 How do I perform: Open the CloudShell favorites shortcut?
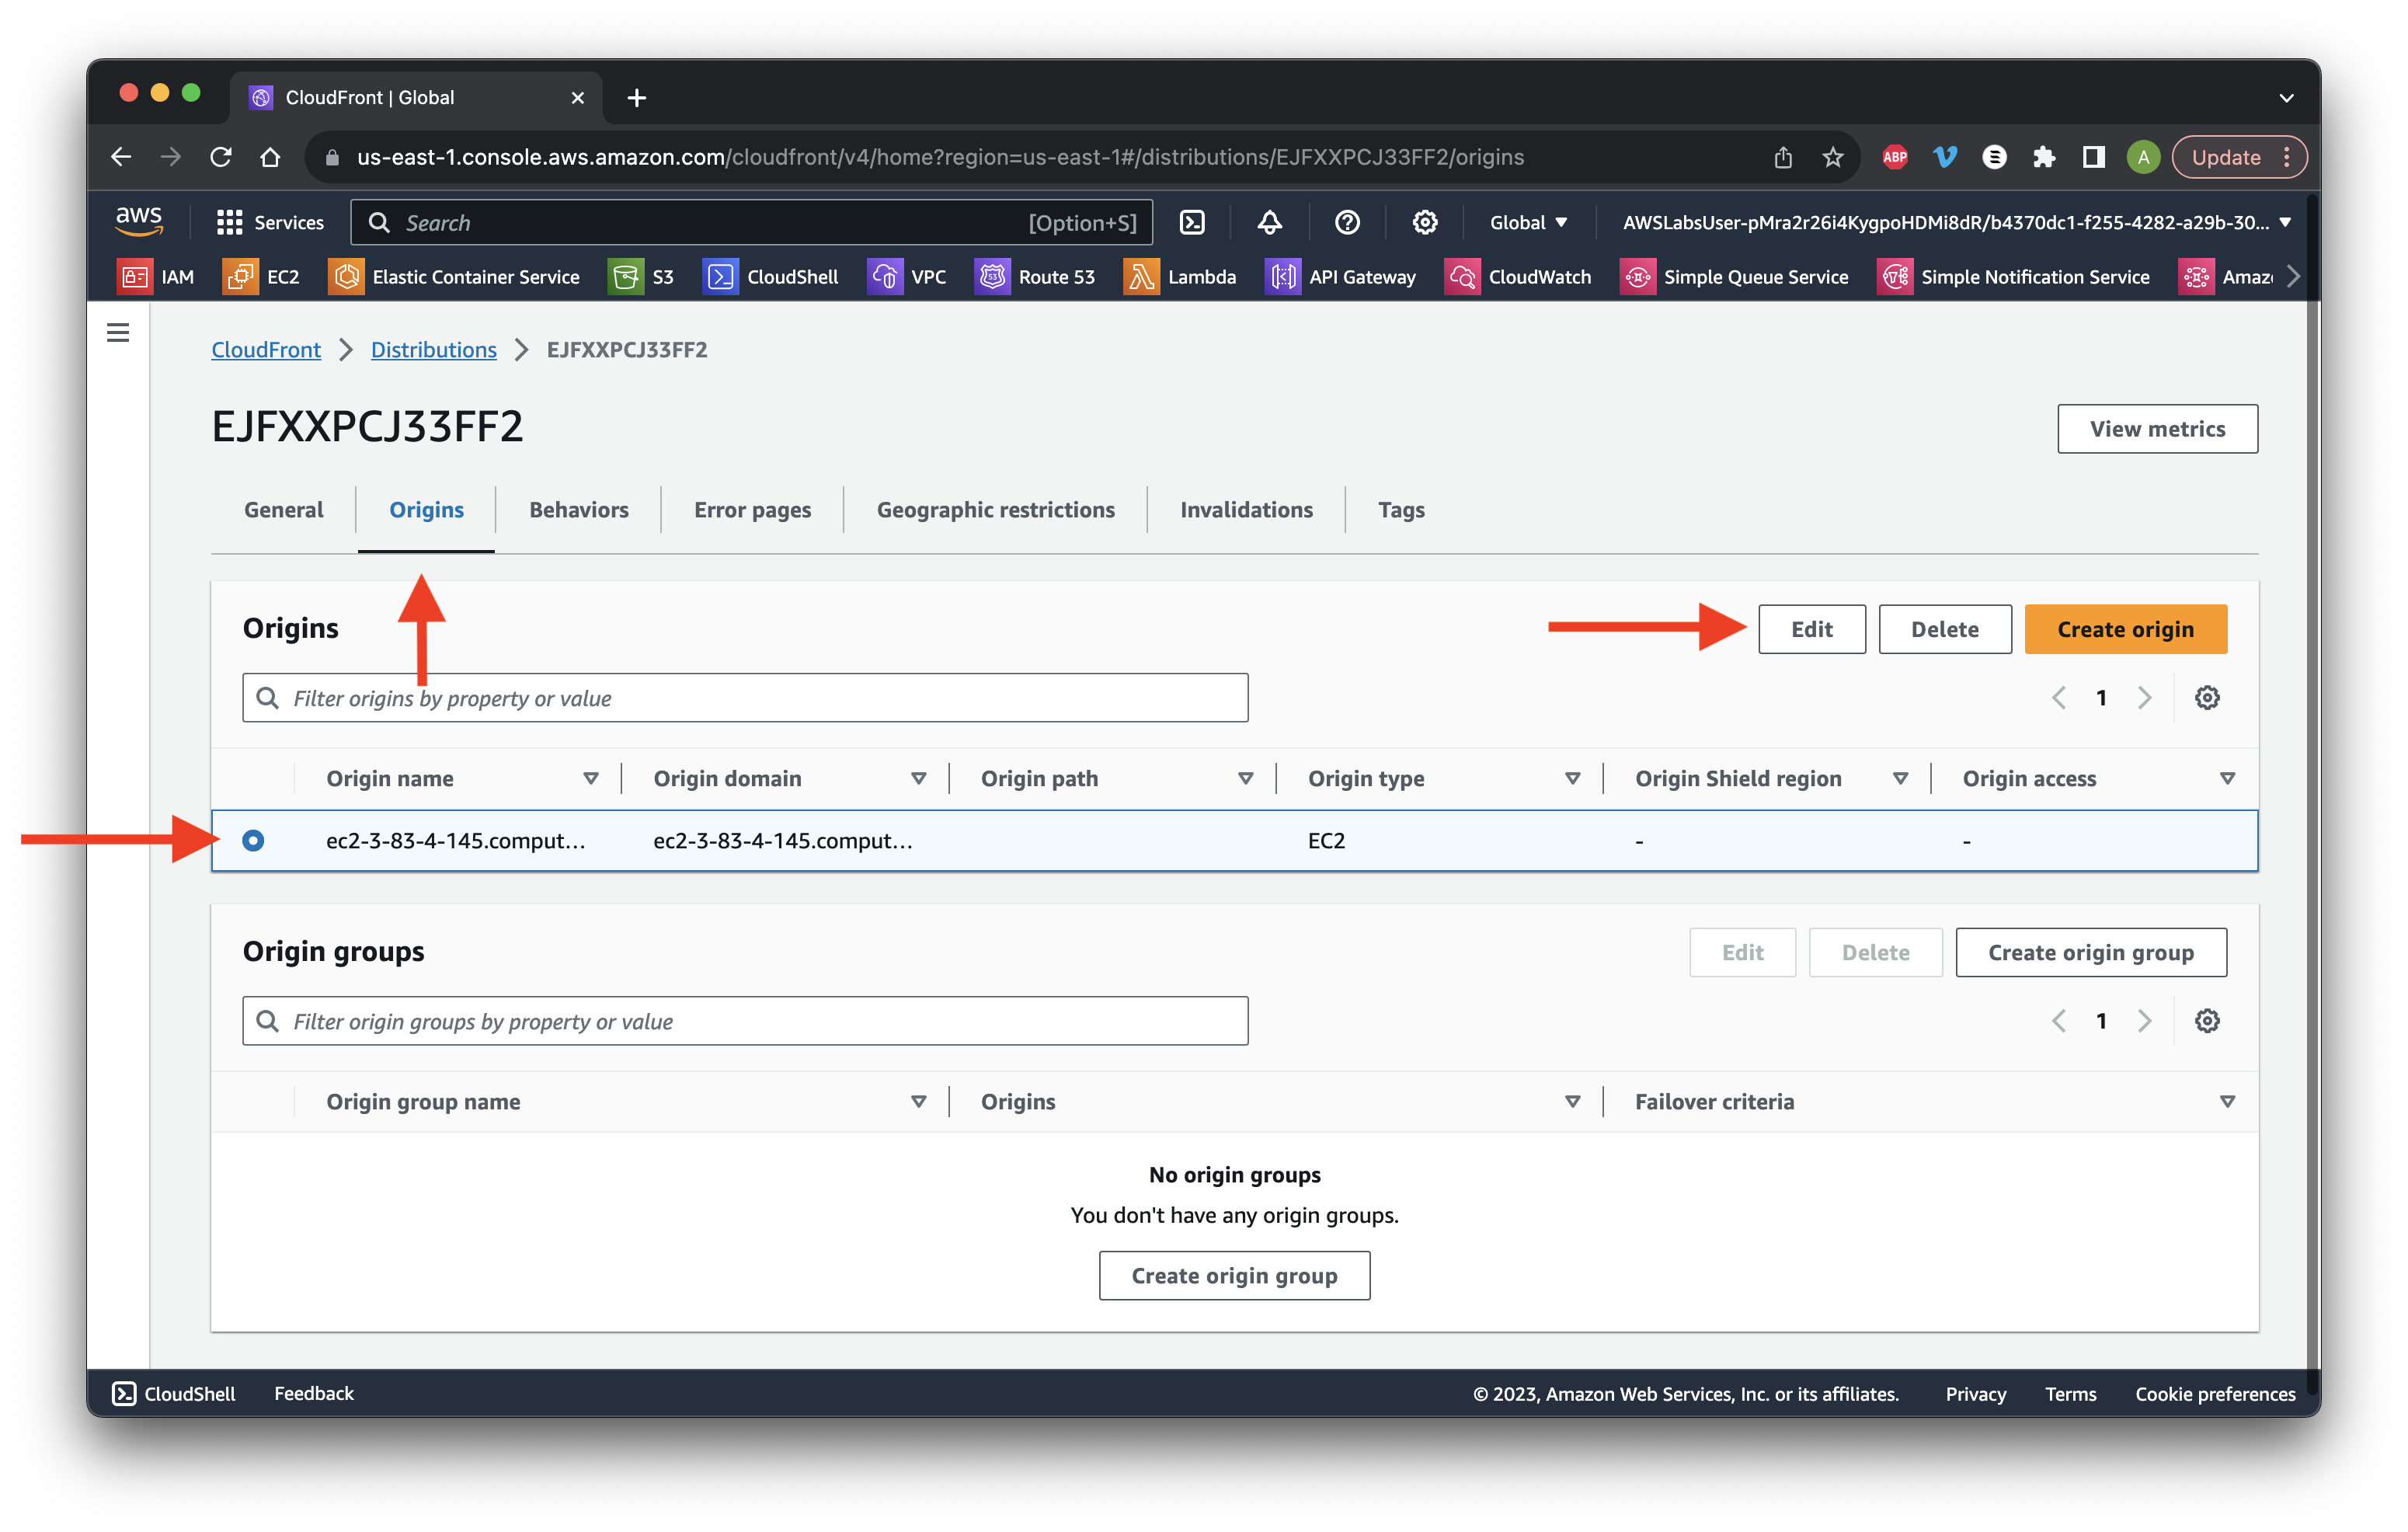click(x=771, y=277)
